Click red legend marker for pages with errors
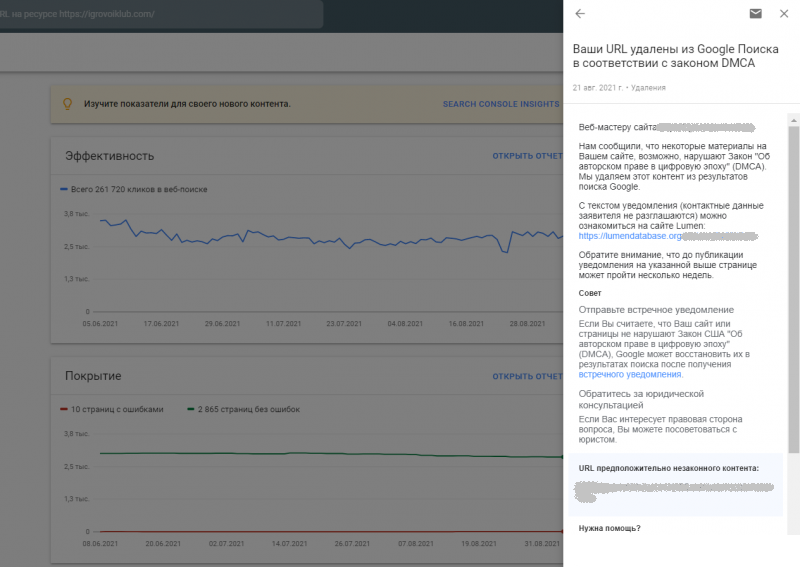 [64, 409]
